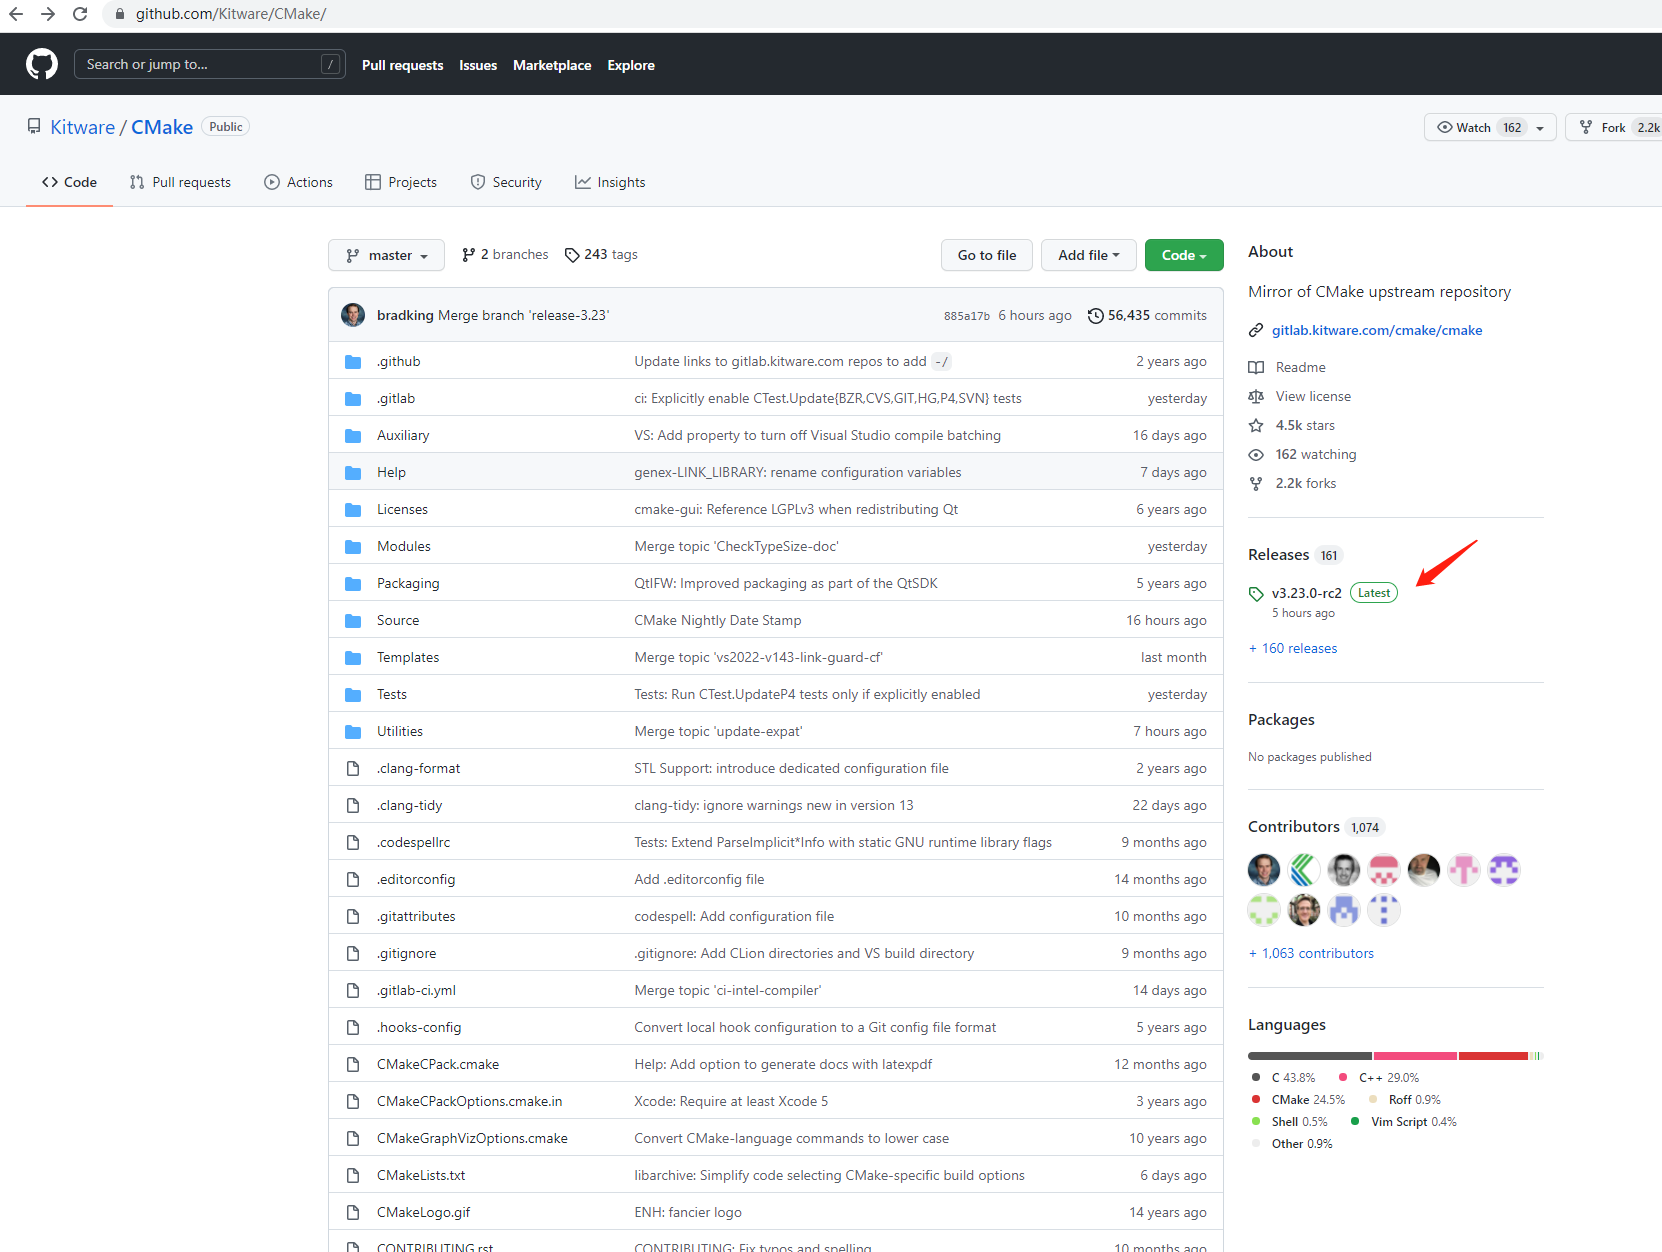This screenshot has width=1662, height=1252.
Task: Open the + 160 releases link
Action: pos(1293,649)
